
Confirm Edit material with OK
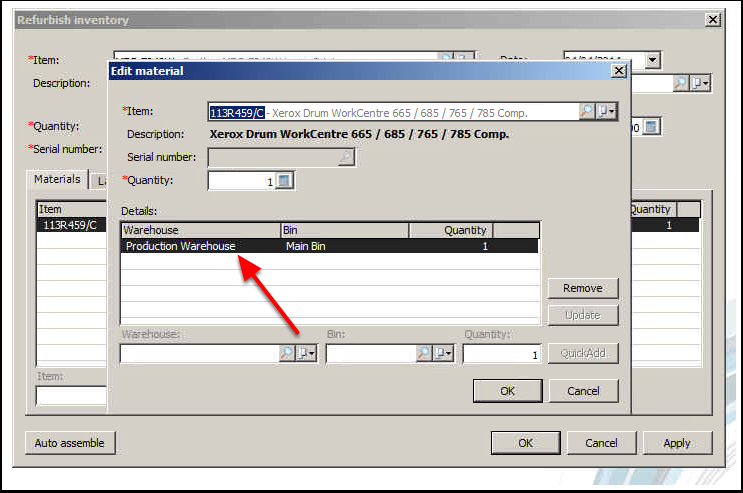pos(507,391)
